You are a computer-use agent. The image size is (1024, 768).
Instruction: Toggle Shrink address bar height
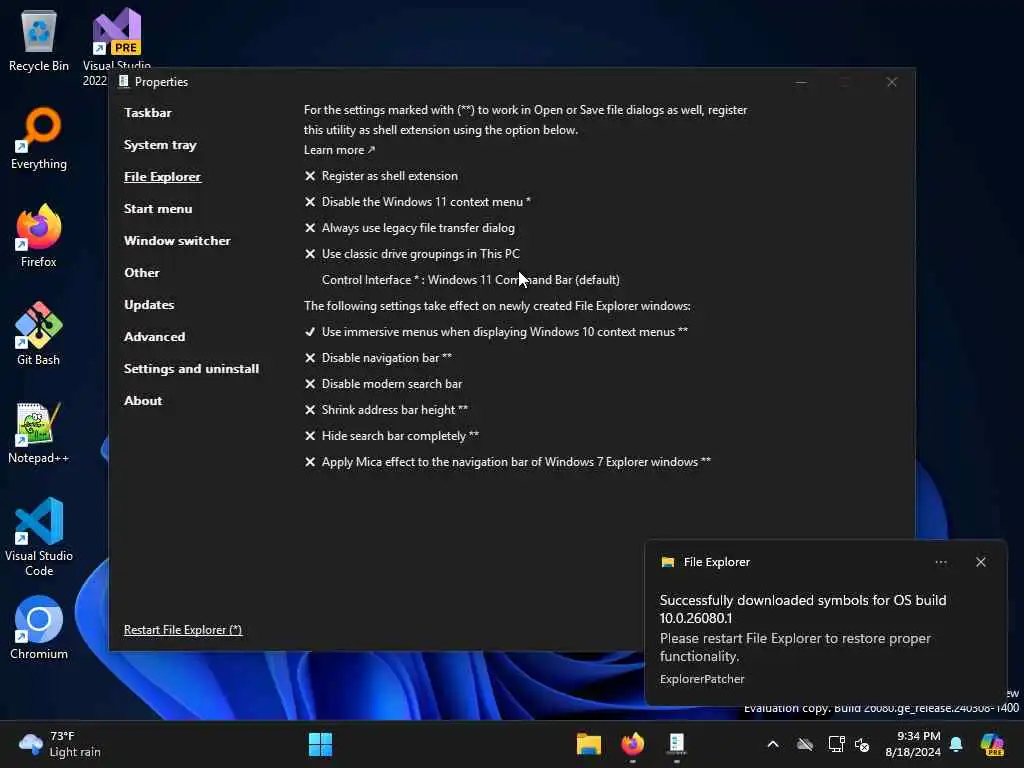[387, 410]
